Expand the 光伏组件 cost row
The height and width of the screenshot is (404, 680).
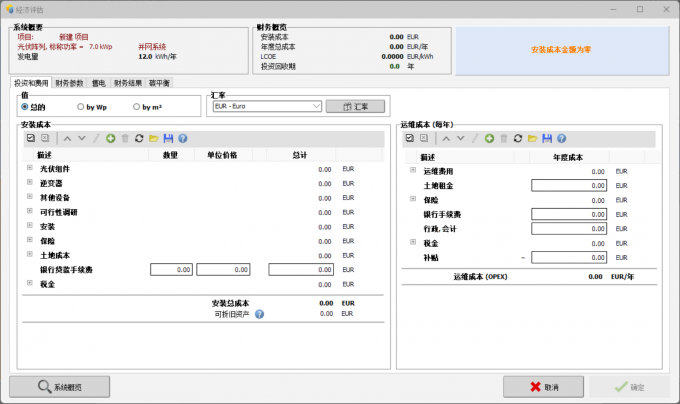click(x=29, y=168)
